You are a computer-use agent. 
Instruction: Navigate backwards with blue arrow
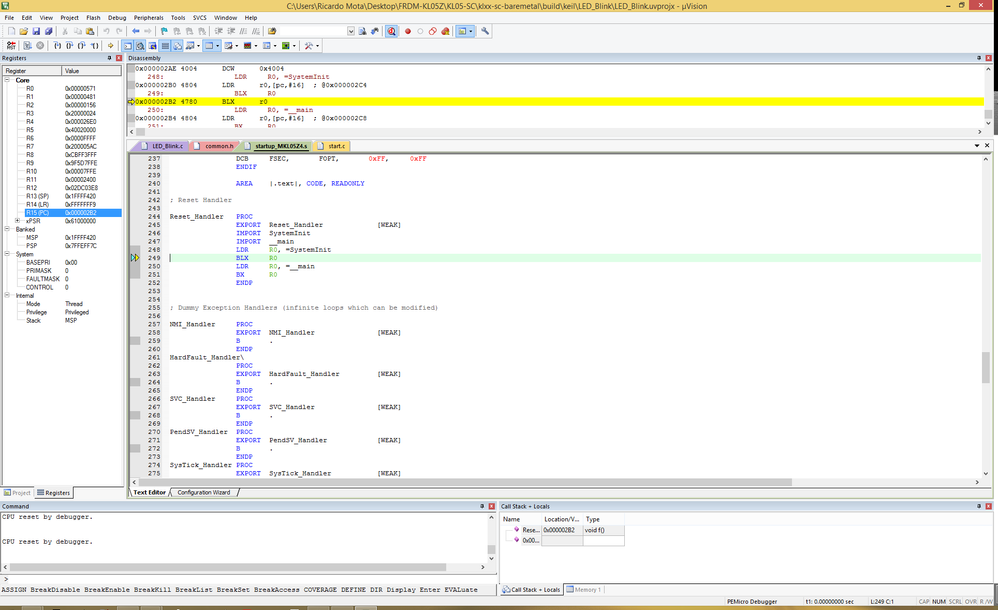136,31
